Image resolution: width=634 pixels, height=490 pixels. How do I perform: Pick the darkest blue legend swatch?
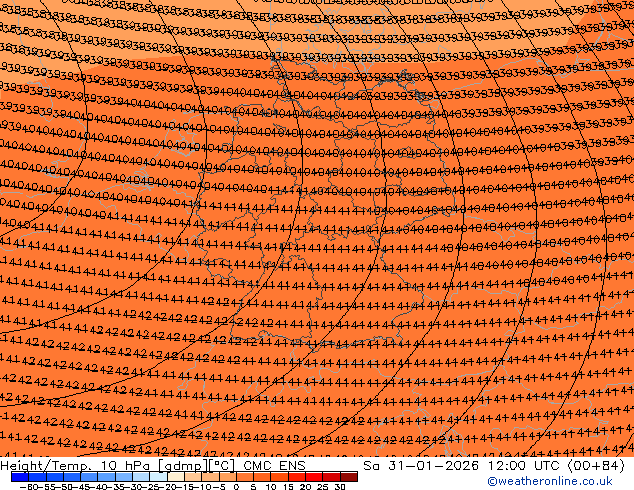[19, 477]
